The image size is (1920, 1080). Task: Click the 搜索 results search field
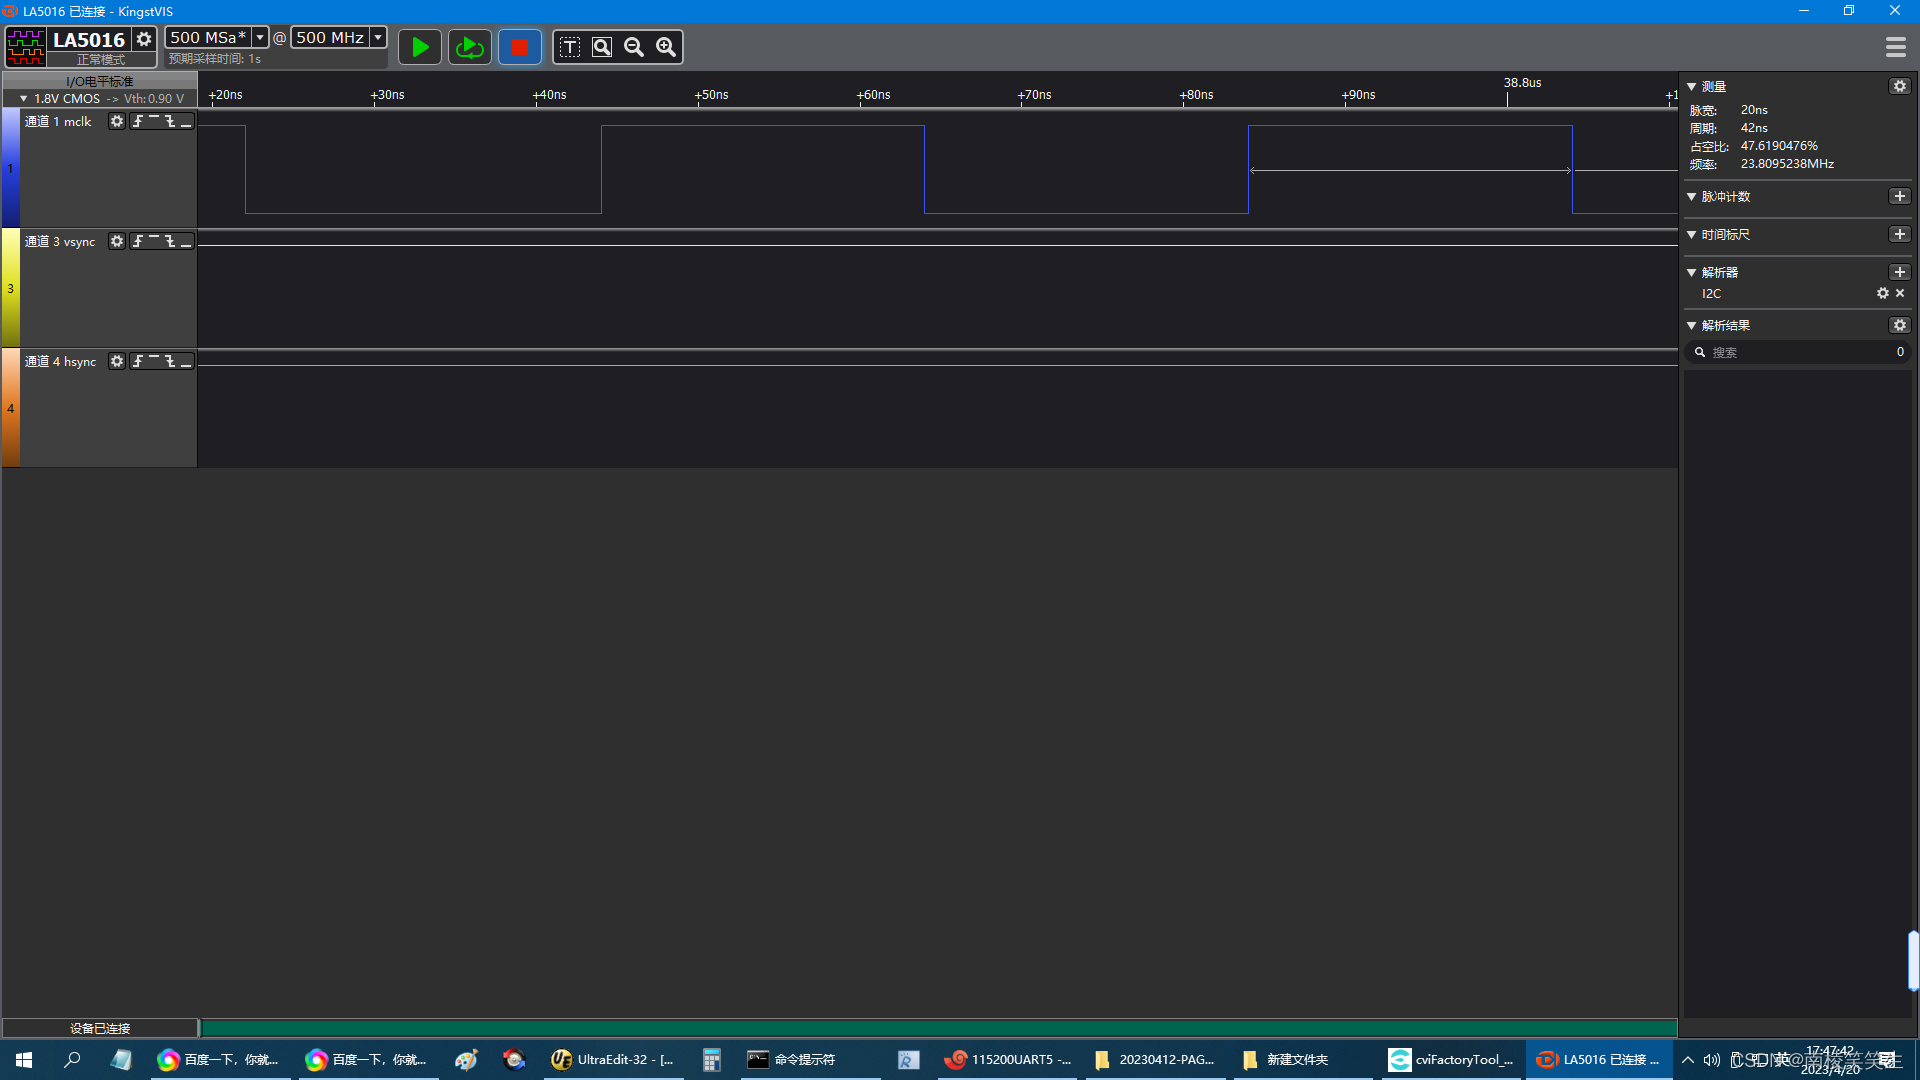(1798, 352)
